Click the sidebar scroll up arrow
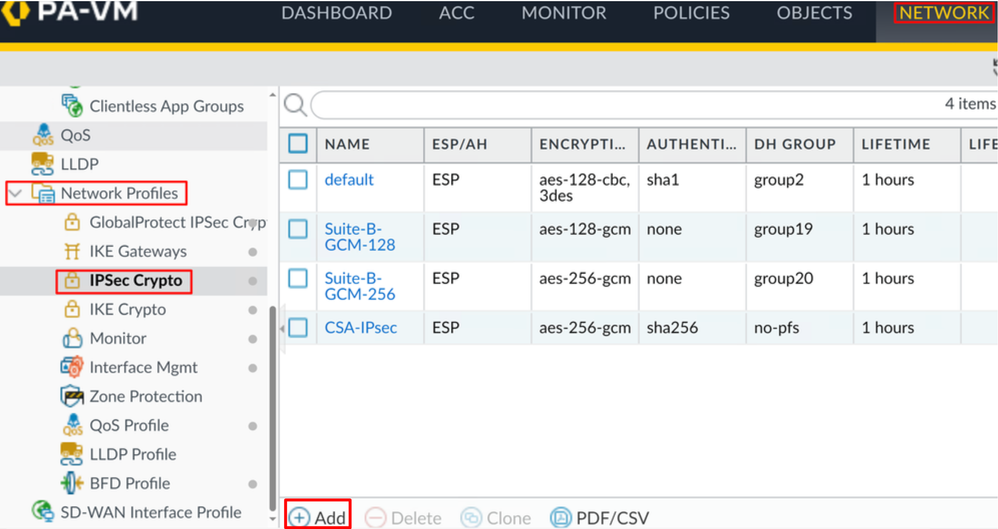This screenshot has width=998, height=529. click(x=273, y=95)
